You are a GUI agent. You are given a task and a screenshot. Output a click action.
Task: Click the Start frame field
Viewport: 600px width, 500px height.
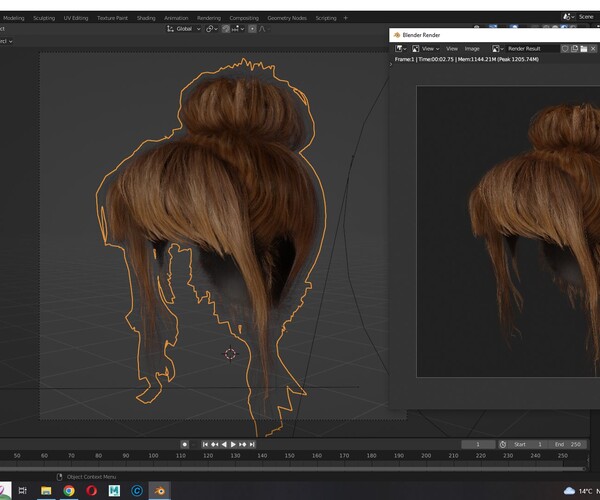coord(528,444)
